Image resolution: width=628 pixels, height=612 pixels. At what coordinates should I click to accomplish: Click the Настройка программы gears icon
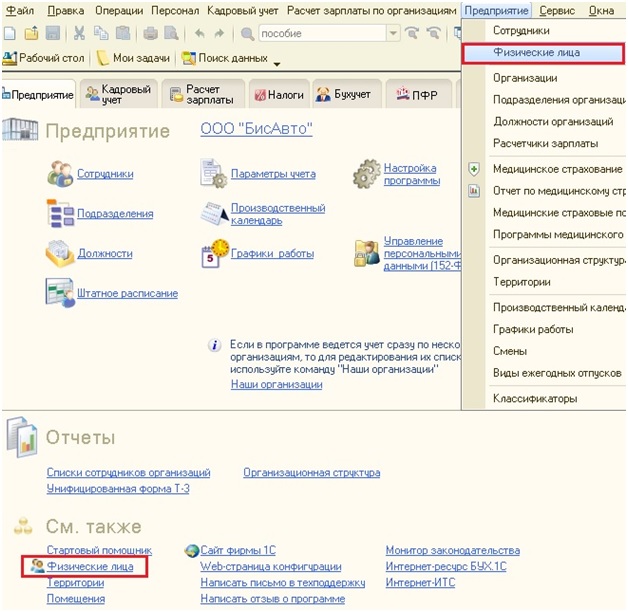pyautogui.click(x=367, y=174)
